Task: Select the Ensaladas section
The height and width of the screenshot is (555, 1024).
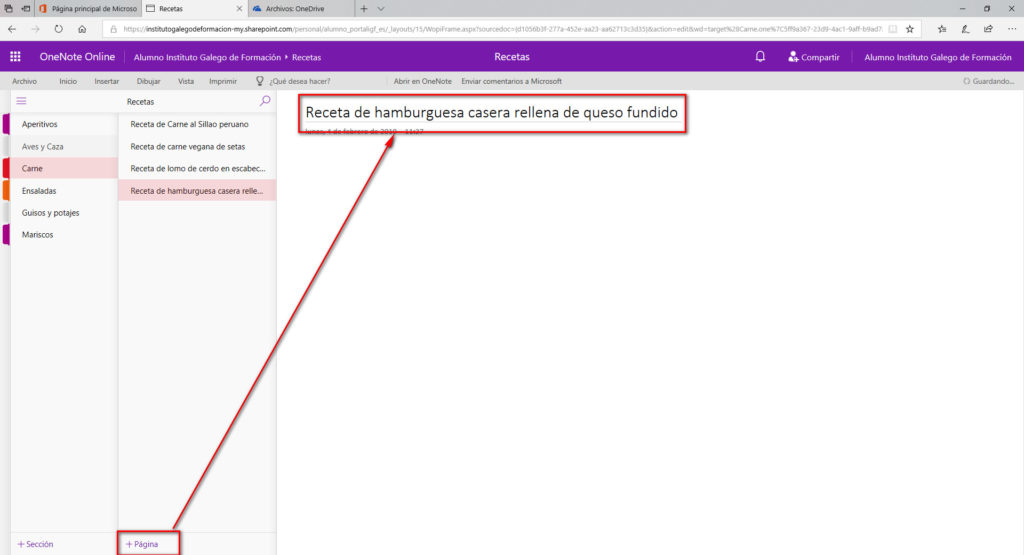Action: point(39,190)
